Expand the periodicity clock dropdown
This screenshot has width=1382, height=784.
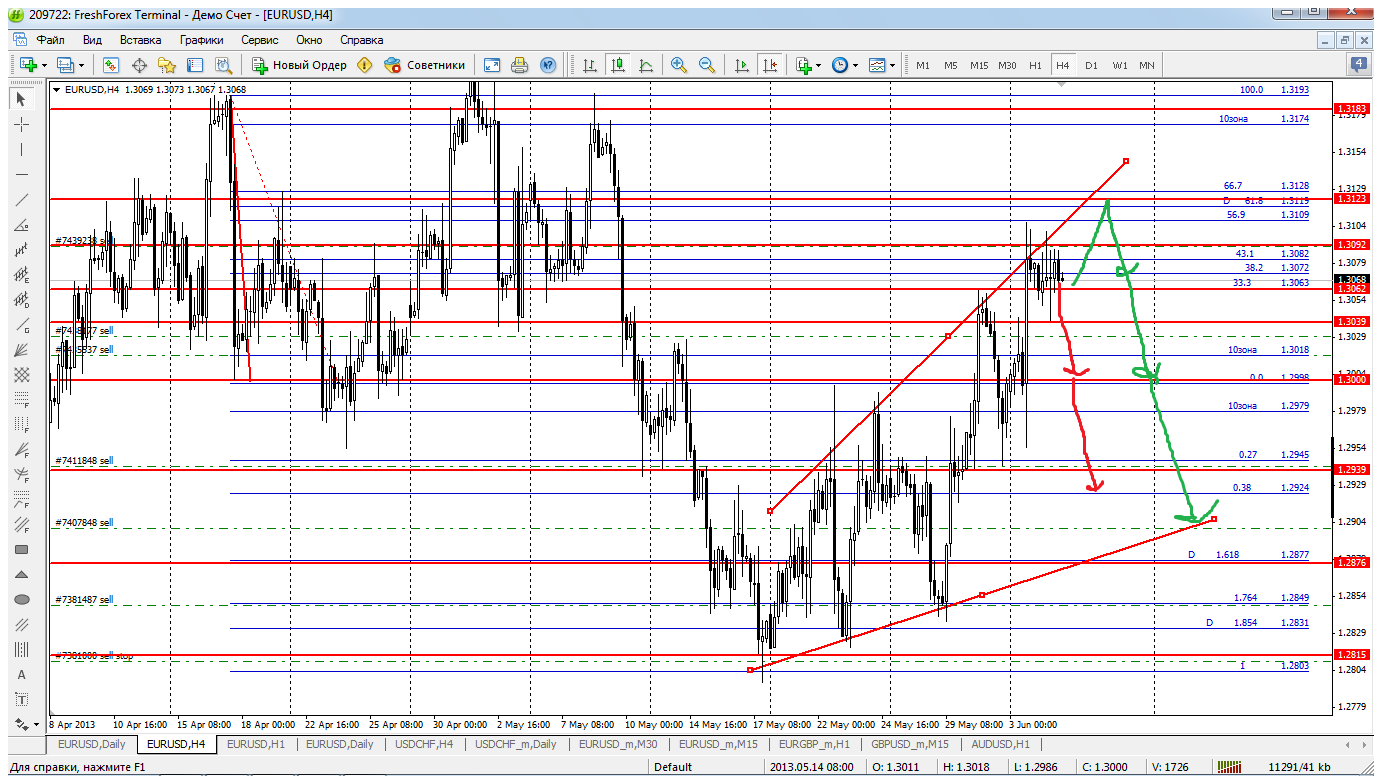click(x=855, y=65)
